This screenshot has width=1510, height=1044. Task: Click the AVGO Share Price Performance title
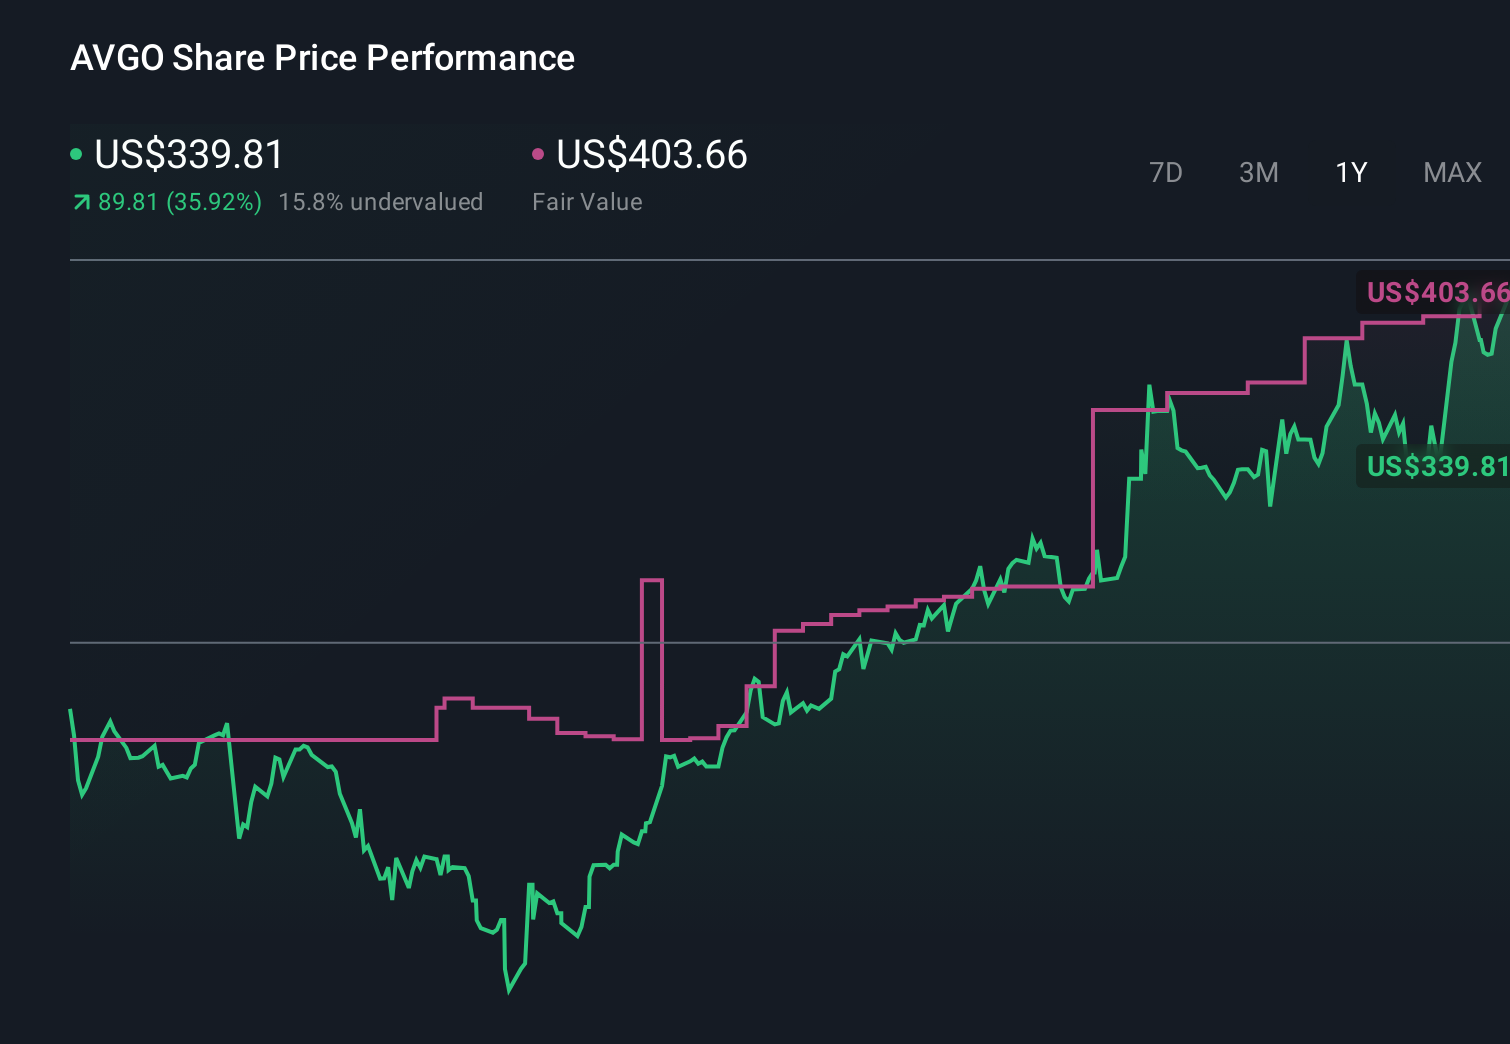(322, 58)
